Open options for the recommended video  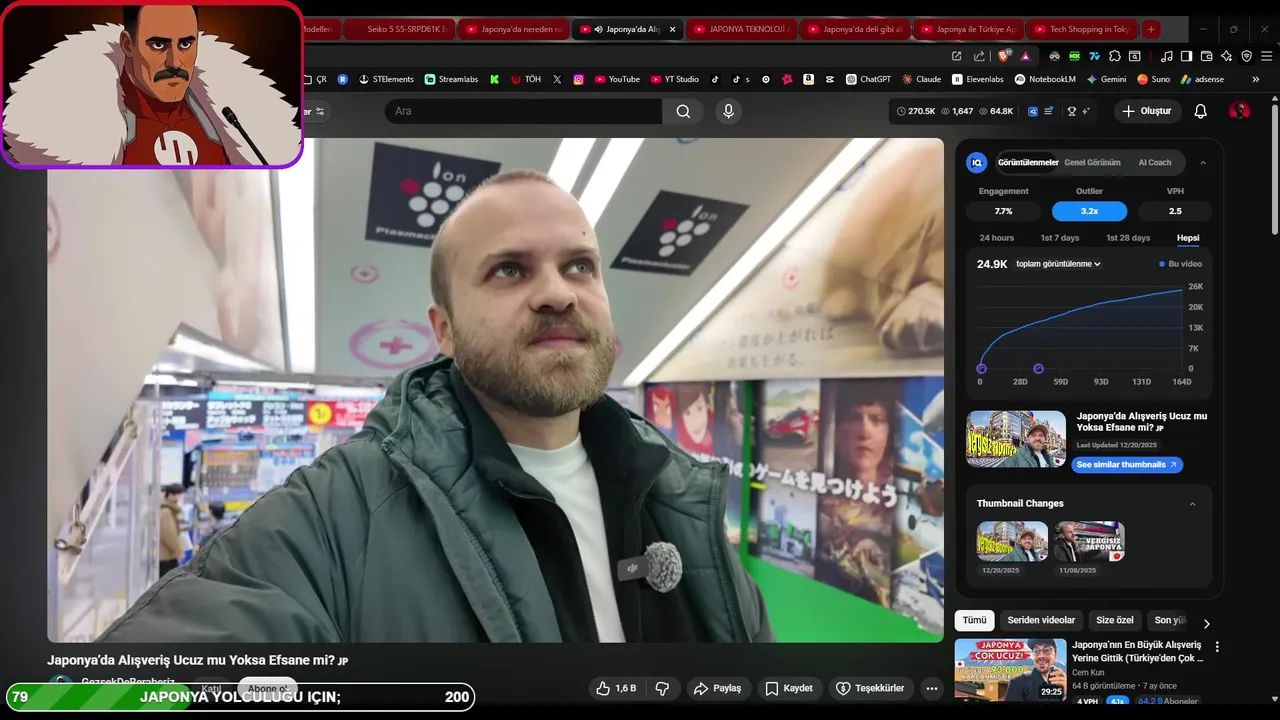coord(1217,647)
